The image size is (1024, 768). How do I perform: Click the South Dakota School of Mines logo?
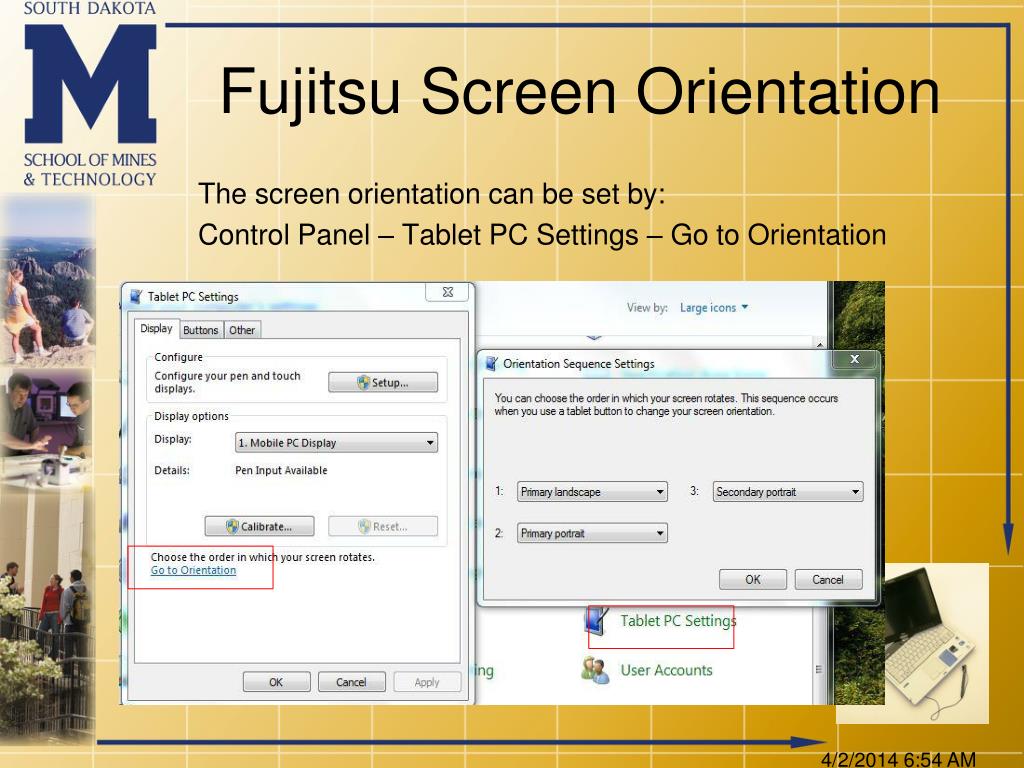coord(90,94)
